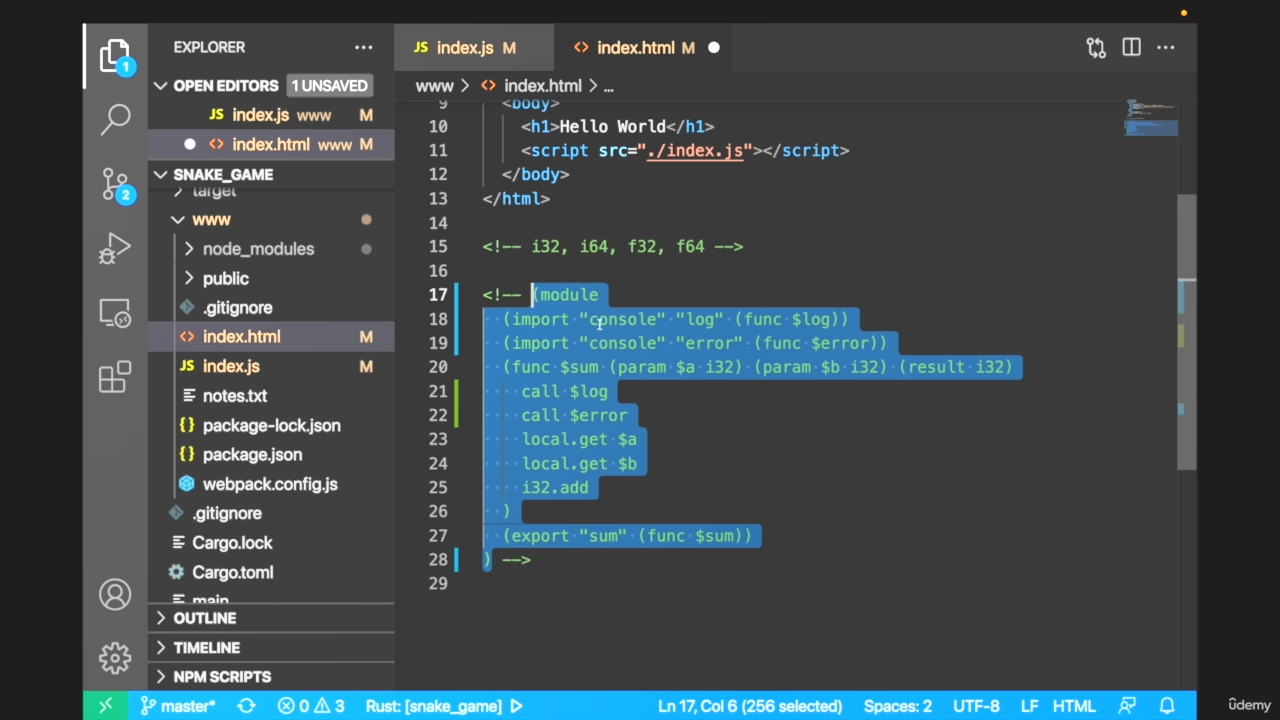The height and width of the screenshot is (720, 1280).
Task: Expand the public folder
Action: (226, 278)
